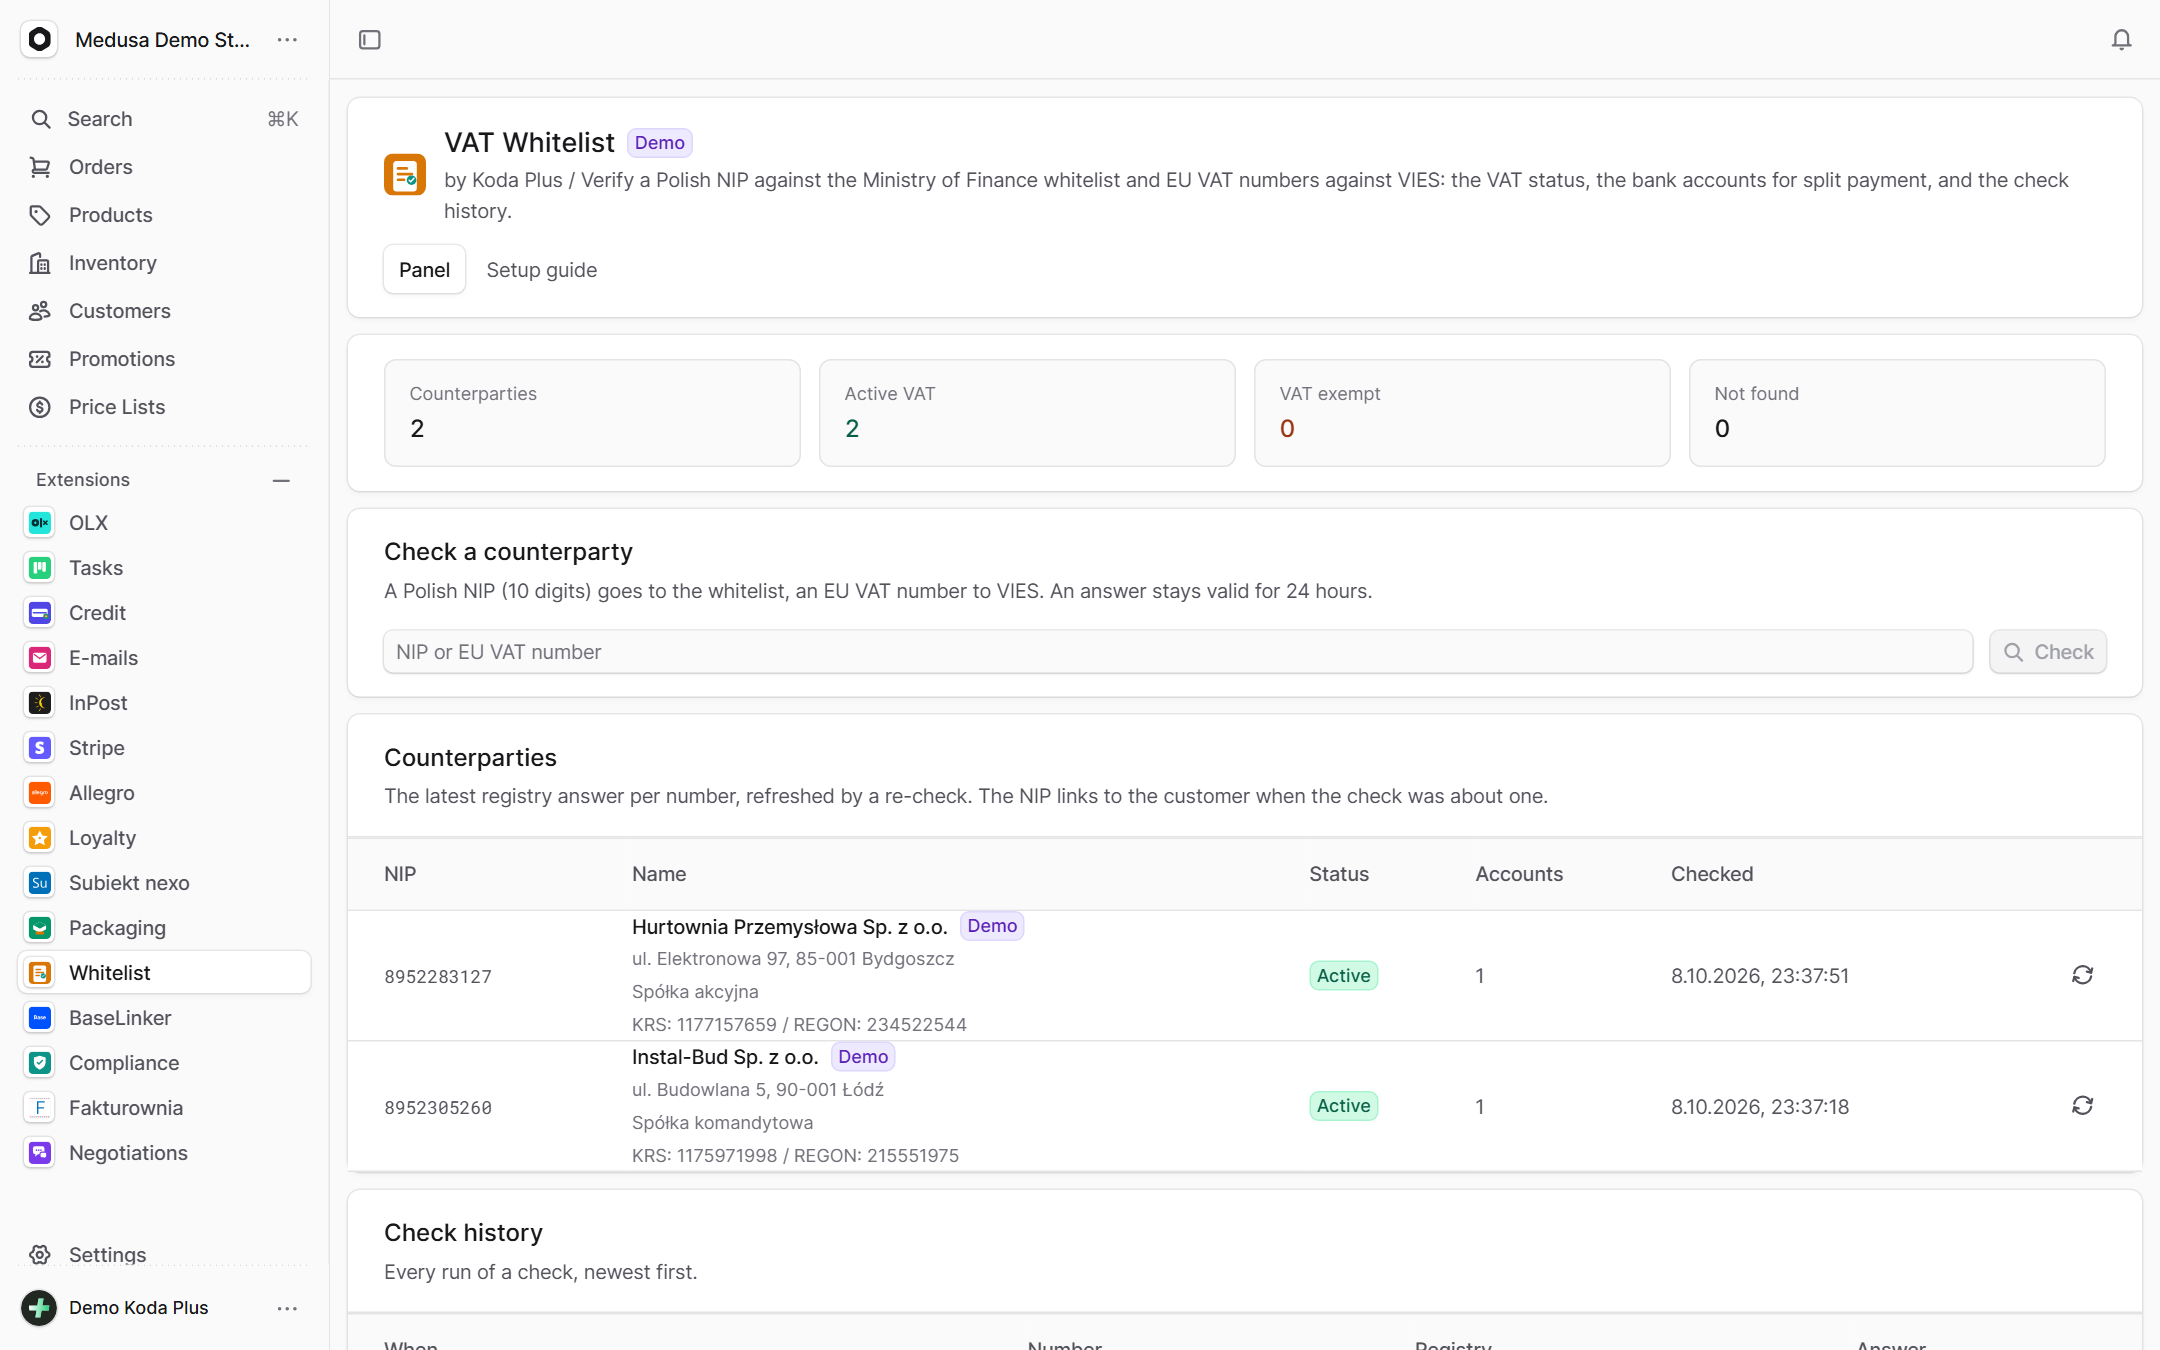Open the BaseLinker extension
The image size is (2160, 1350).
[x=165, y=1018]
